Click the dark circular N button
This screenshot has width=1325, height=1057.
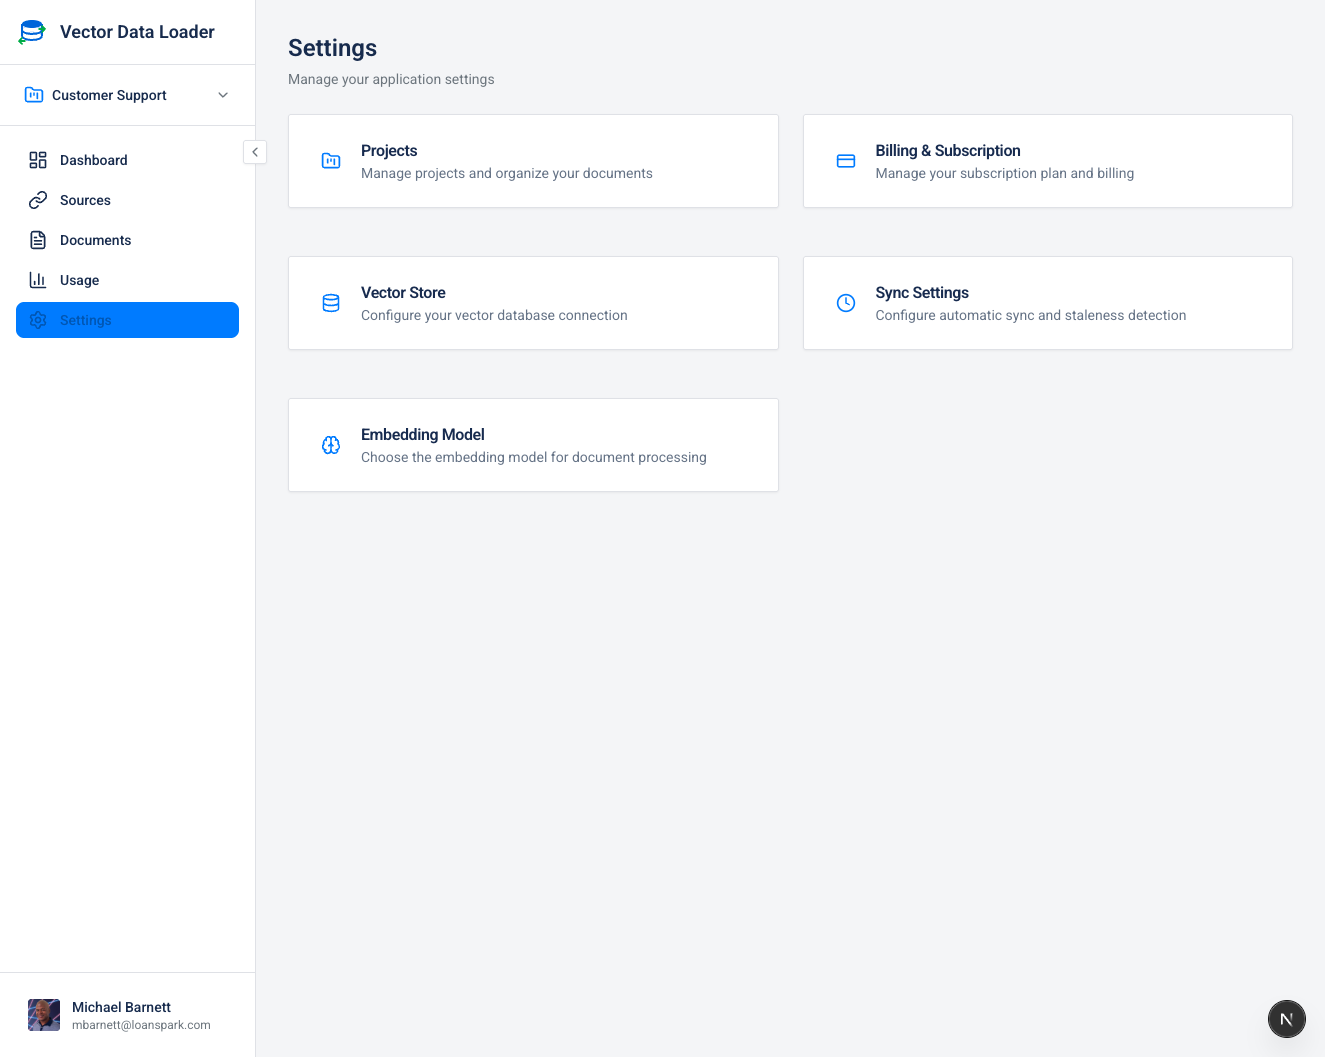tap(1286, 1018)
